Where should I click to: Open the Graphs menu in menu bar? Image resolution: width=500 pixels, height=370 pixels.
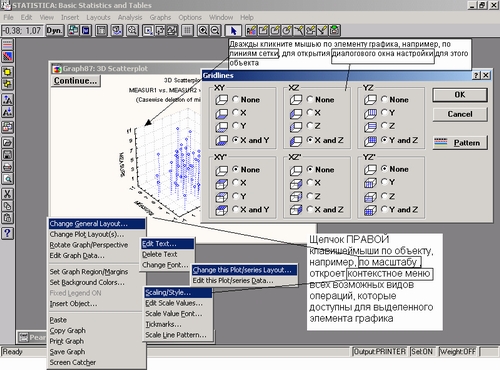160,17
